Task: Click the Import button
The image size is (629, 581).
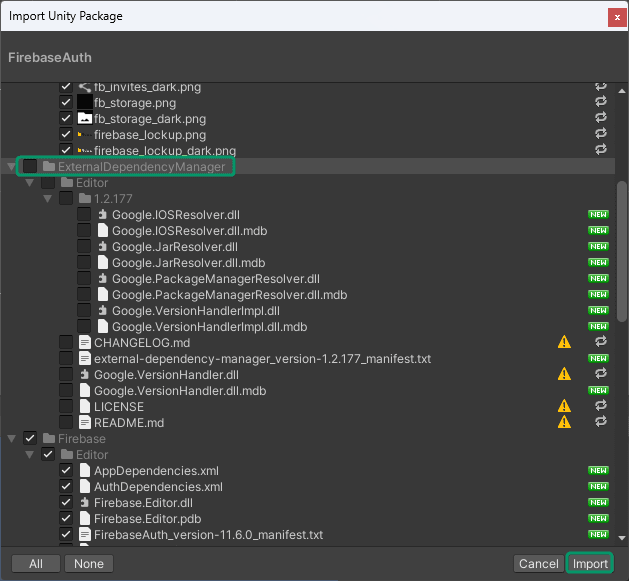Action: (590, 563)
